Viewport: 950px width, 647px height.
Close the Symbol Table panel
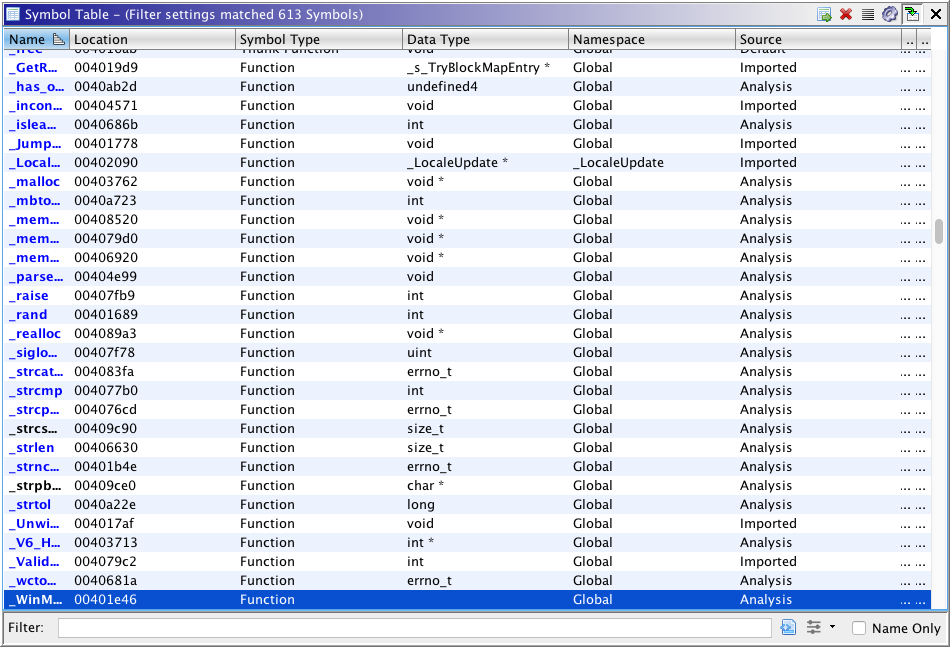pos(936,15)
